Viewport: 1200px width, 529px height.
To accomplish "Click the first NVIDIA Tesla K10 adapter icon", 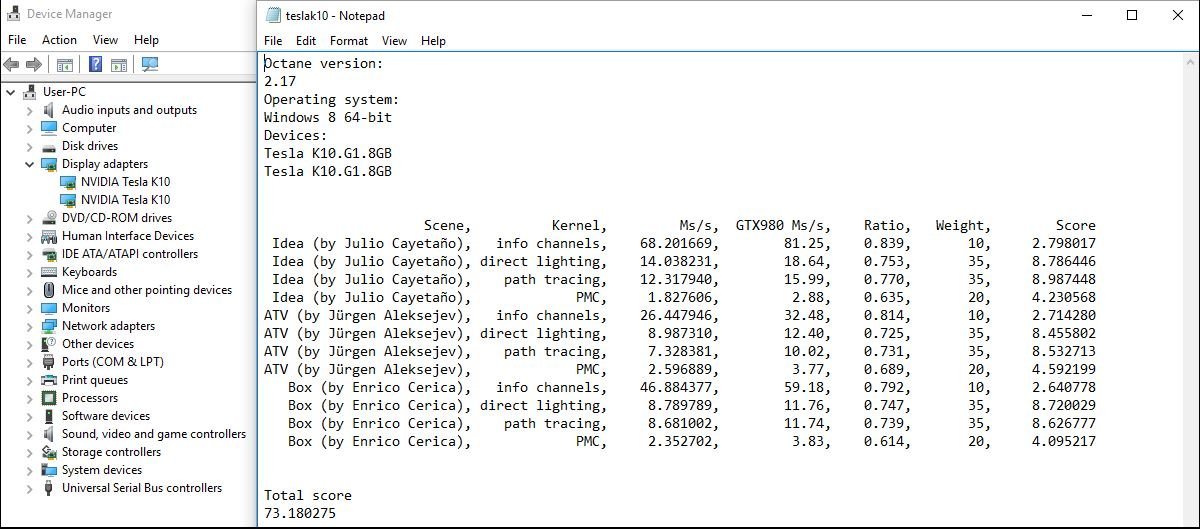I will (x=68, y=182).
